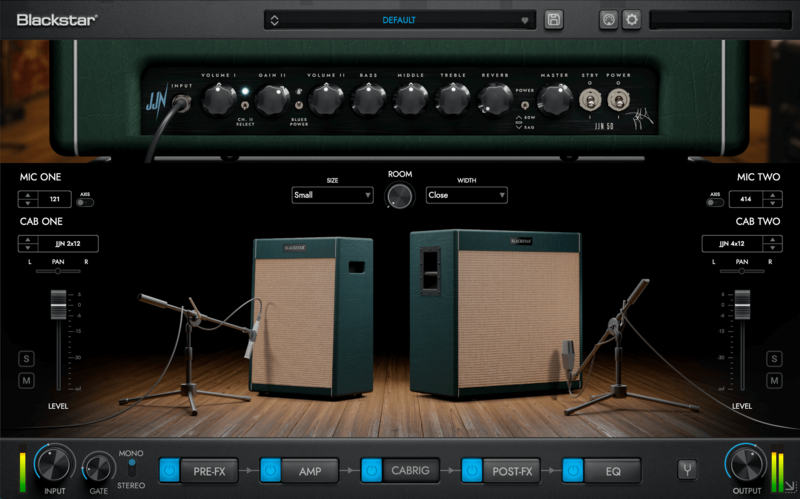Image resolution: width=800 pixels, height=499 pixels.
Task: Flip the 50W/SAG power switch
Action: [x=524, y=105]
